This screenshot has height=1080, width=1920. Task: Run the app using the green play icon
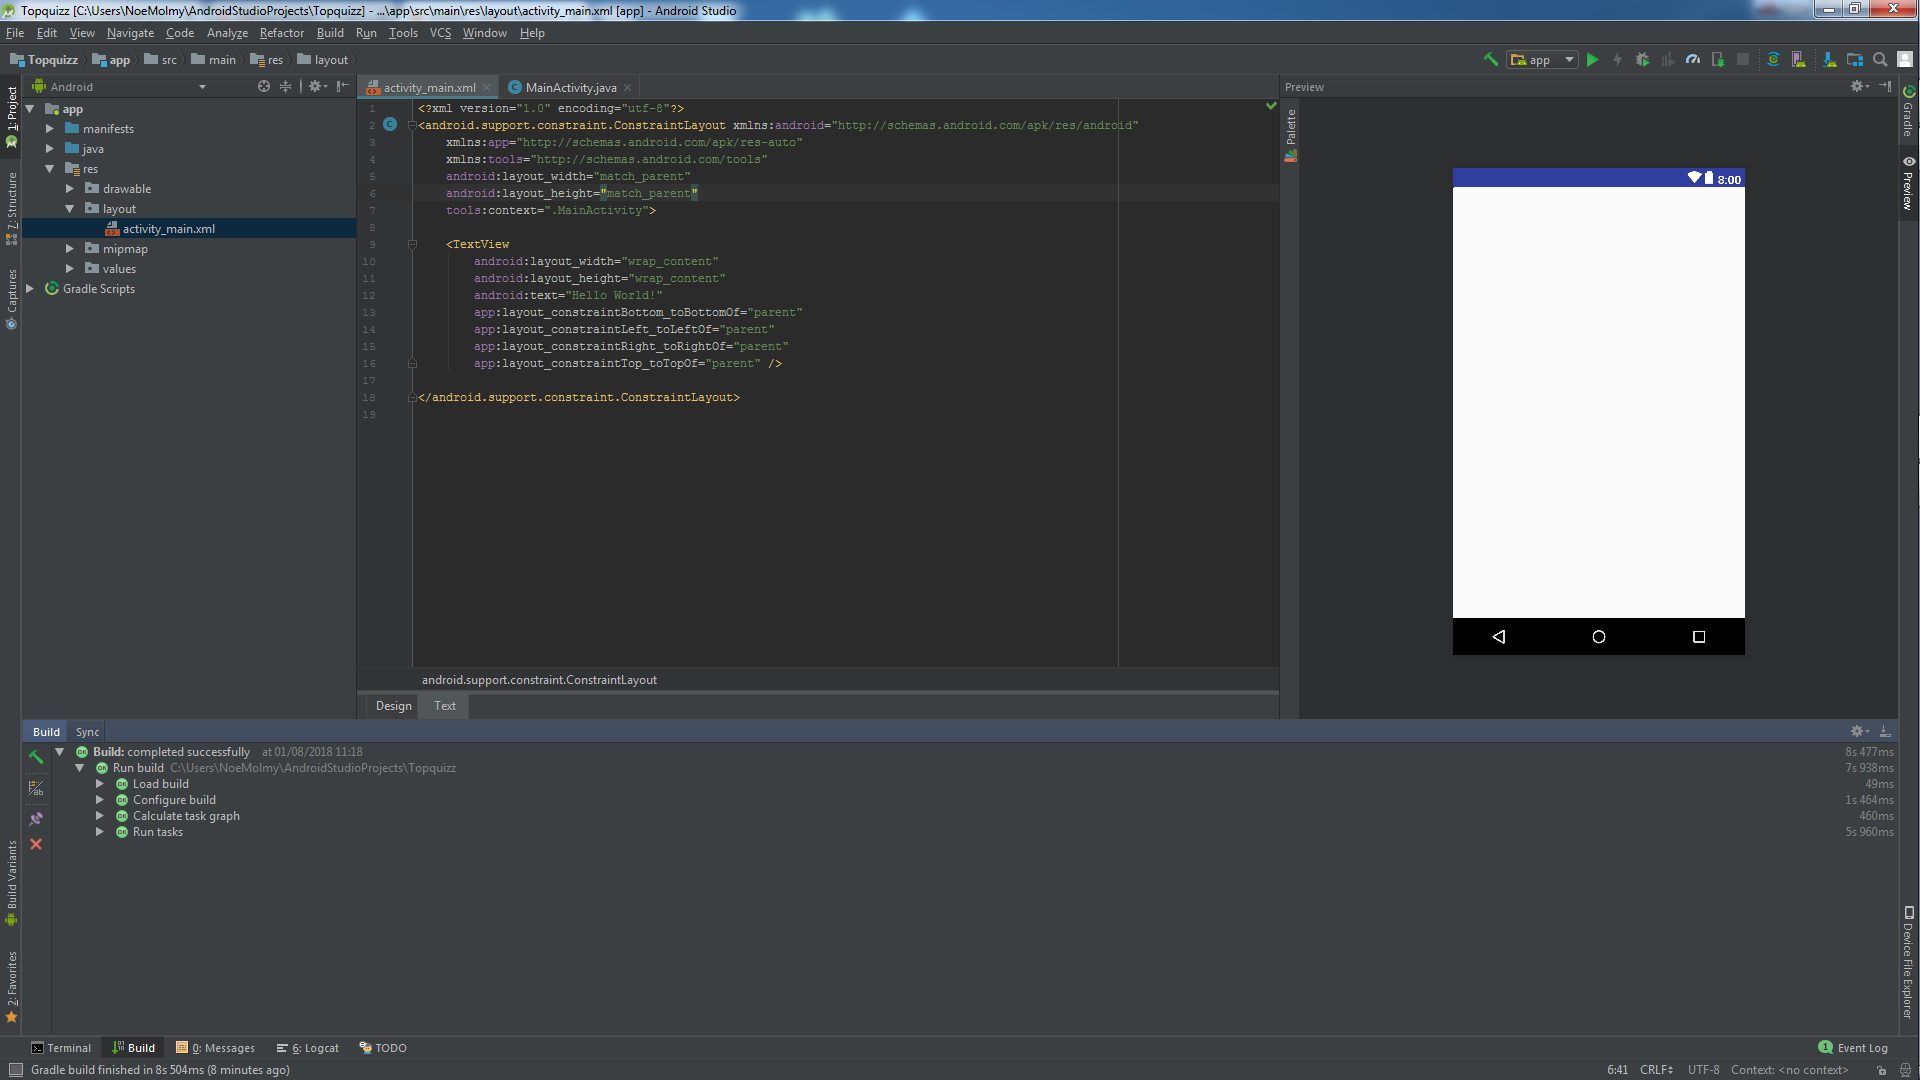[x=1592, y=60]
